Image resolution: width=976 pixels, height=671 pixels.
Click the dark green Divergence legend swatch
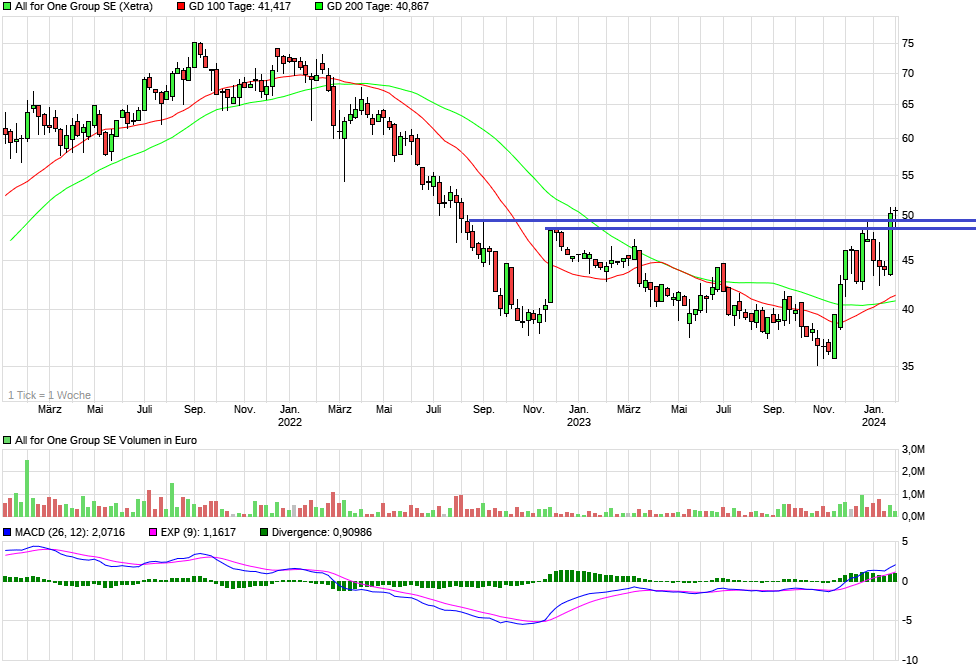coord(264,532)
